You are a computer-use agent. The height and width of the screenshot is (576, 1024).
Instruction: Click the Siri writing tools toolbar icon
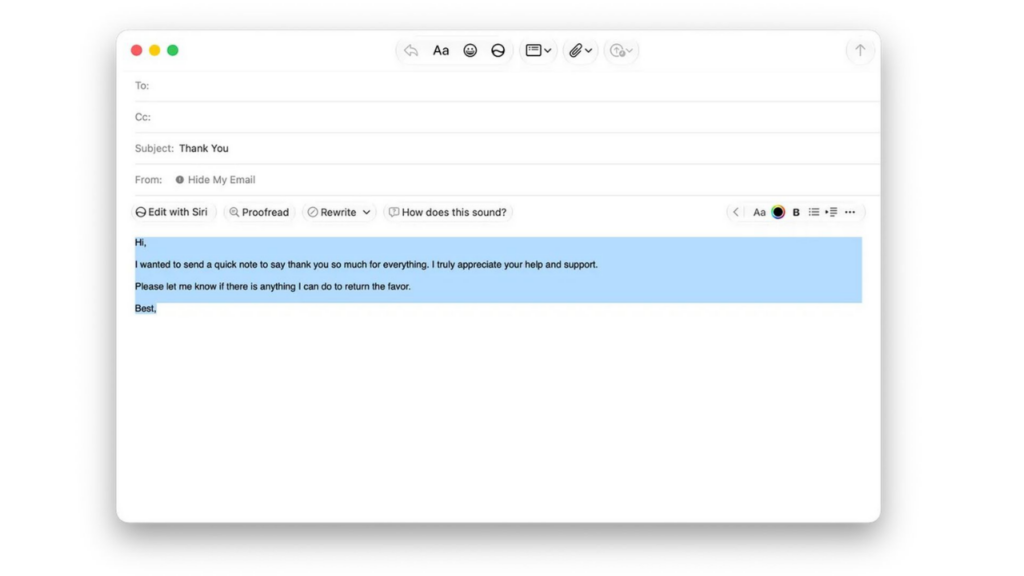(498, 50)
